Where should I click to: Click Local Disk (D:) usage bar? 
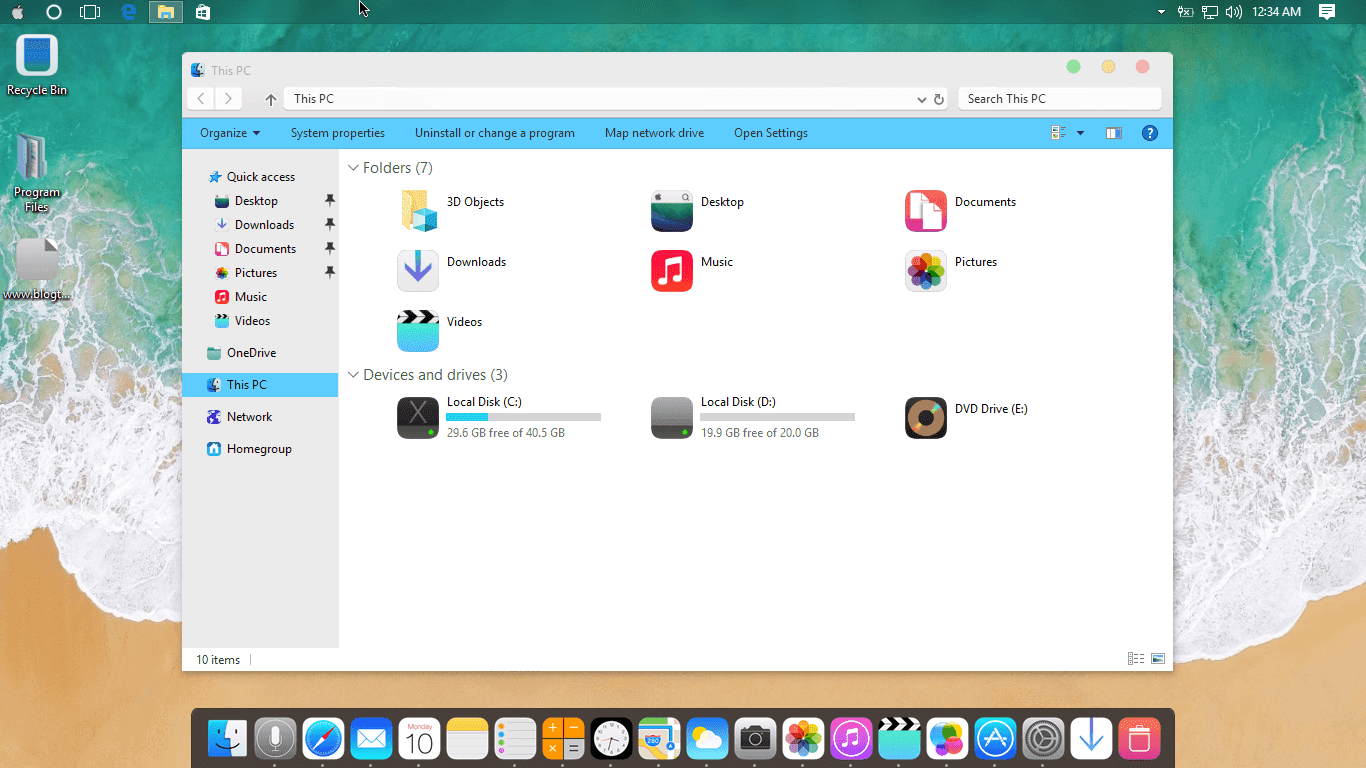(777, 417)
